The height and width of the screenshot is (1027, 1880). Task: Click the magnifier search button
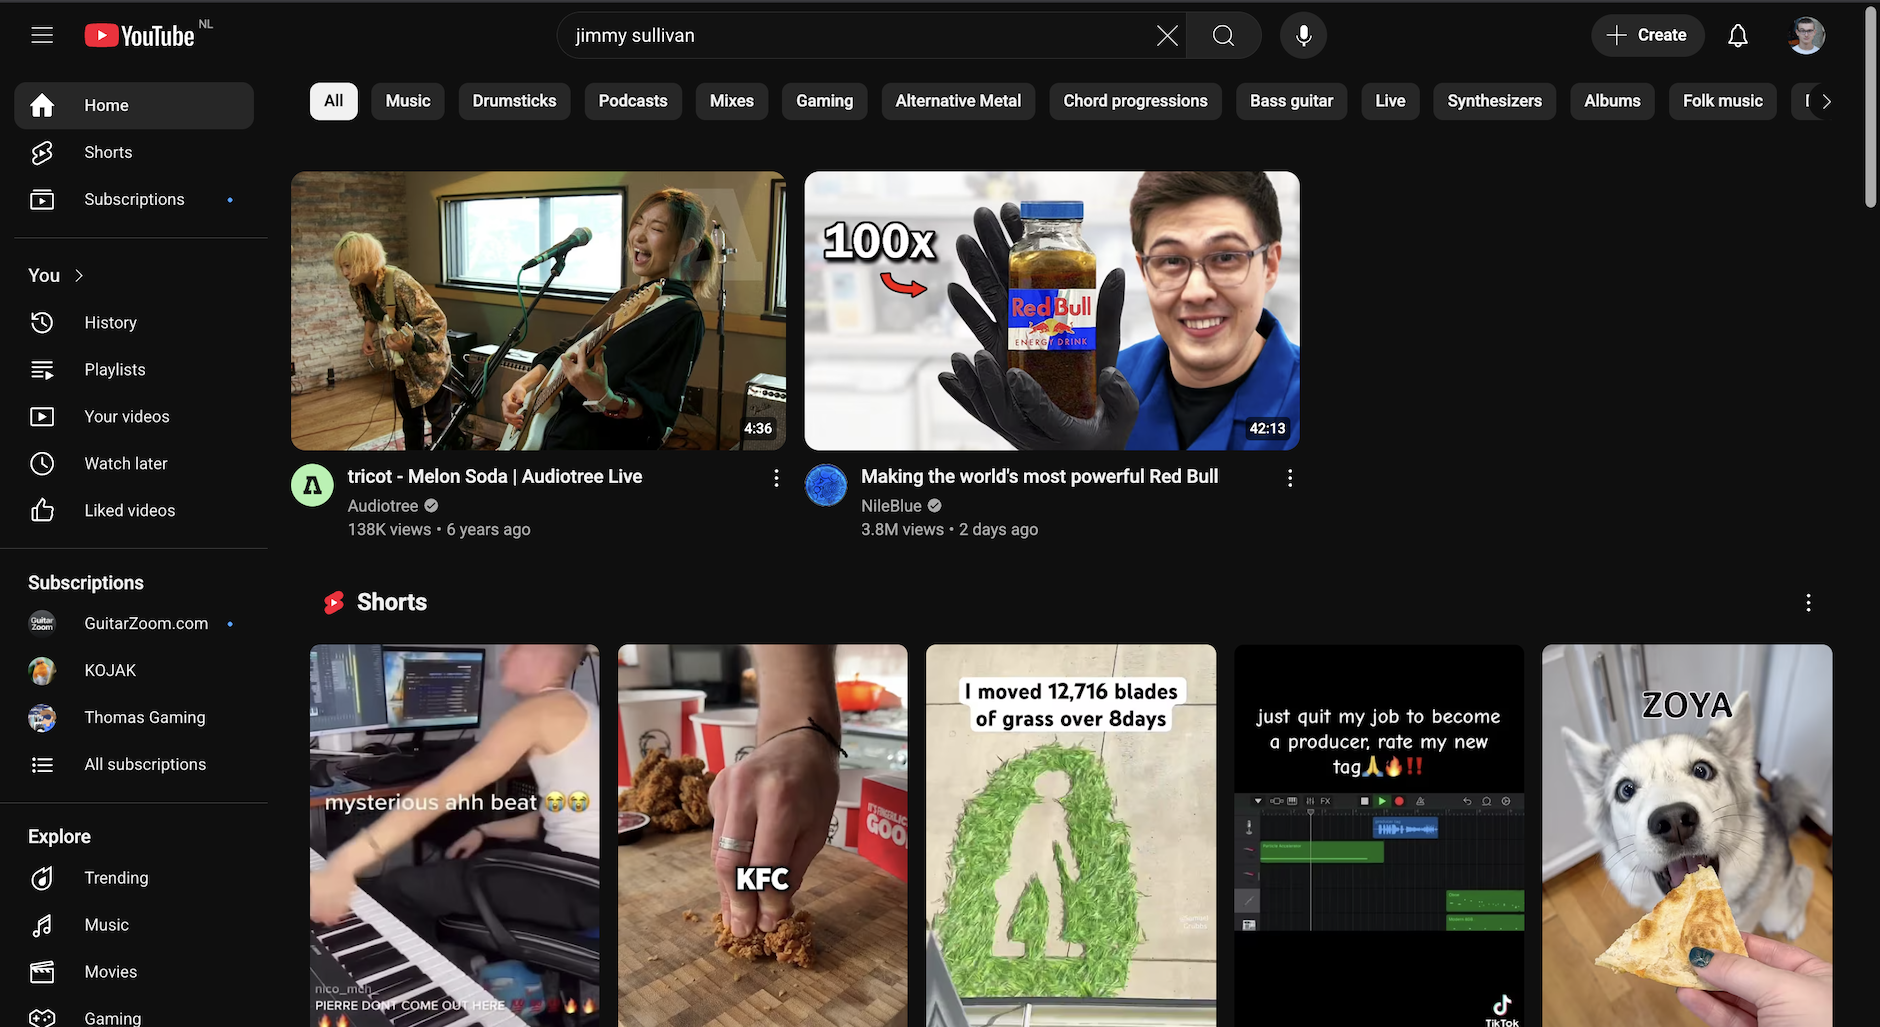click(x=1223, y=36)
